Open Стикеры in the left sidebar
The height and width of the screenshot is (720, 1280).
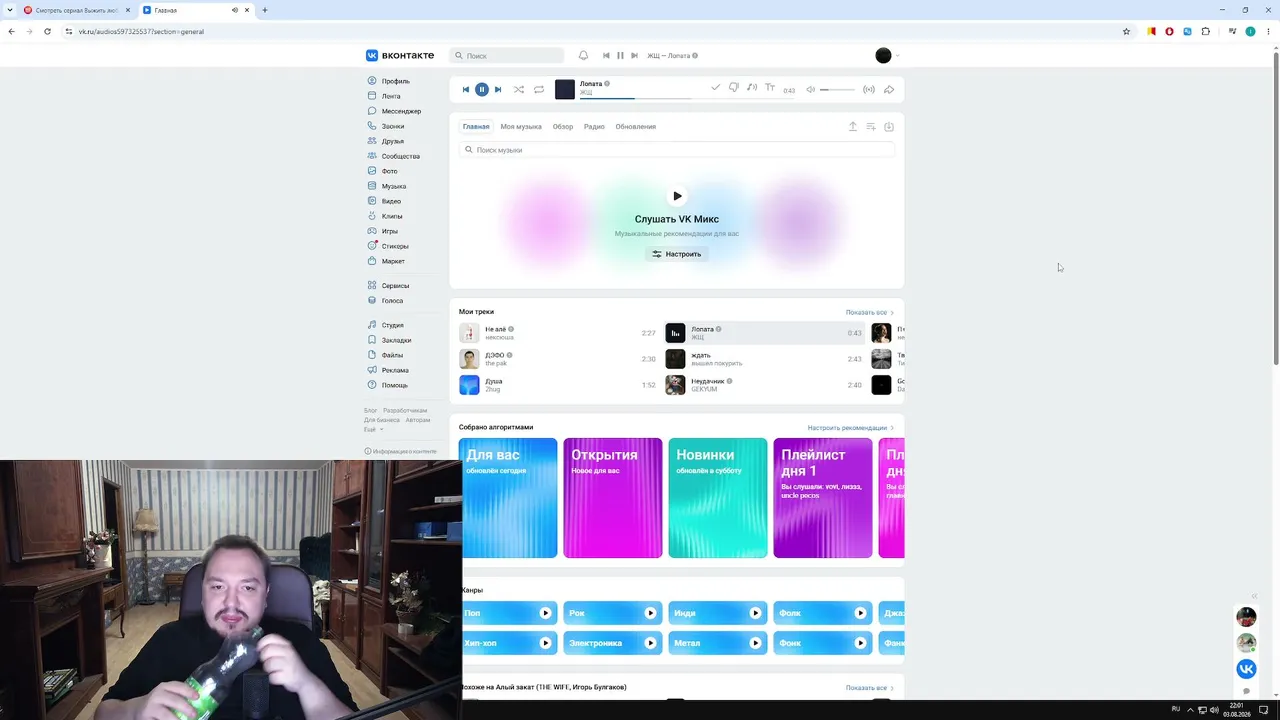387,246
